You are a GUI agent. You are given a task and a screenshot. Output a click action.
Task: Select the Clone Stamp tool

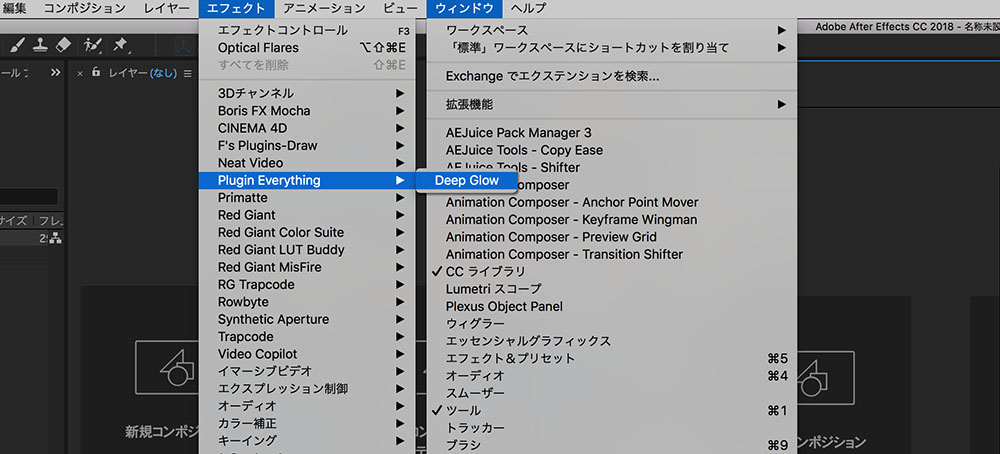click(40, 45)
